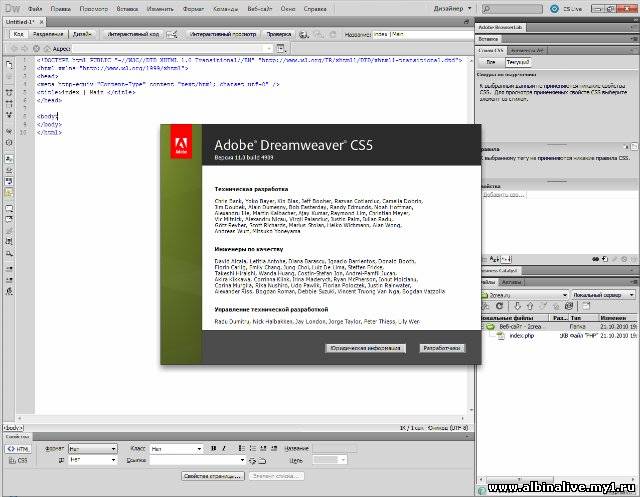Image resolution: width=640 pixels, height=497 pixels.
Task: Open the Справка menu
Action: coord(315,9)
